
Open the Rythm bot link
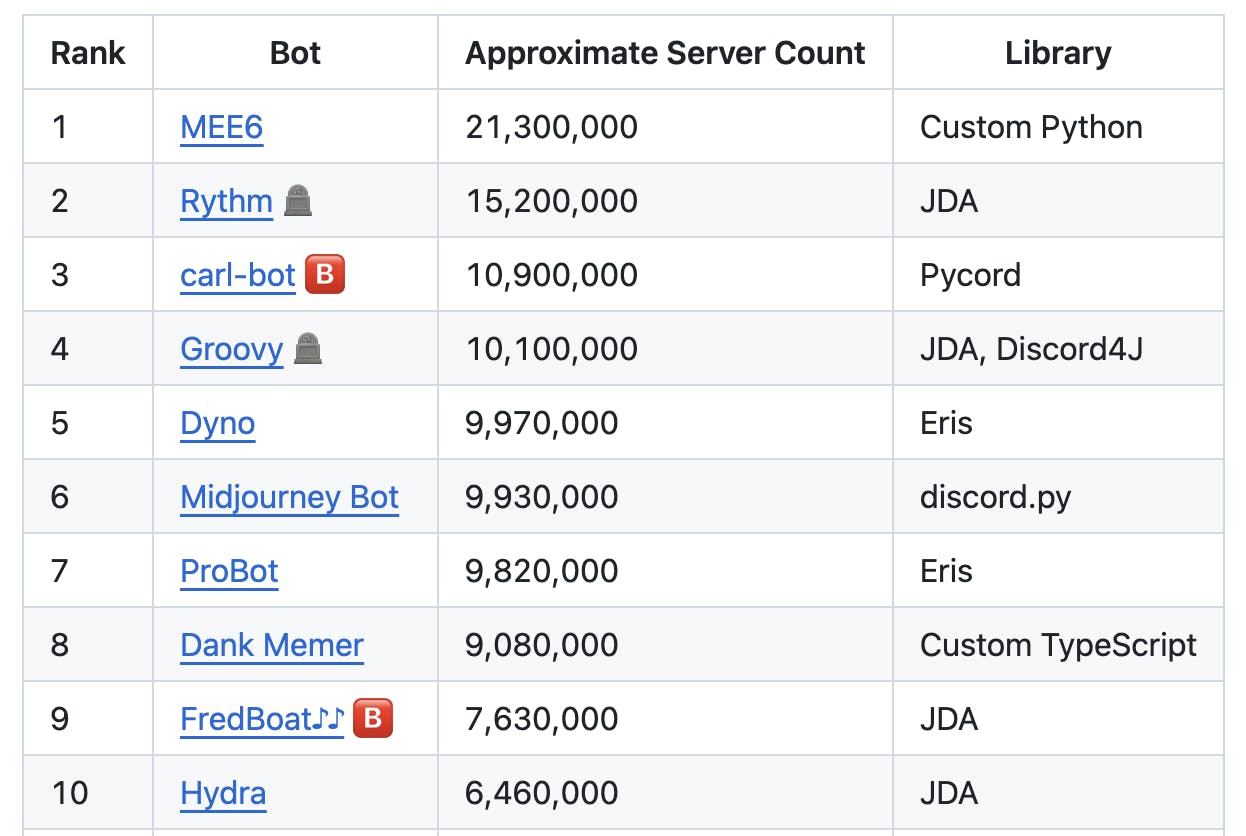click(226, 201)
